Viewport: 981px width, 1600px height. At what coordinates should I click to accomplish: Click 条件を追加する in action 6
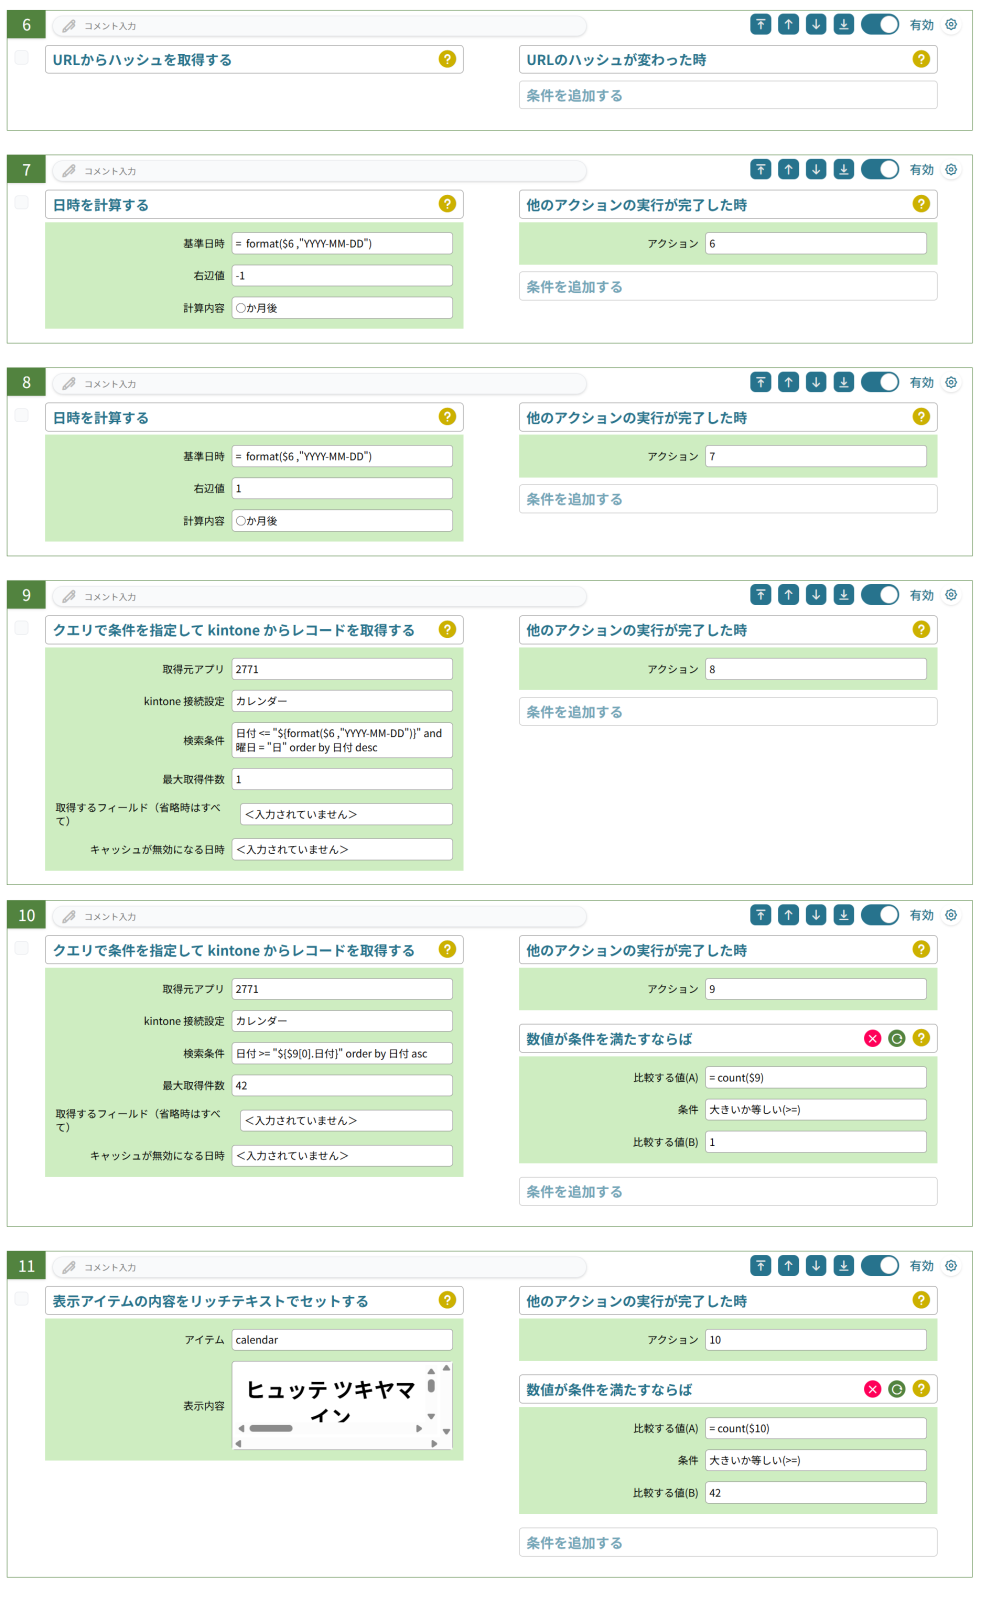727,96
